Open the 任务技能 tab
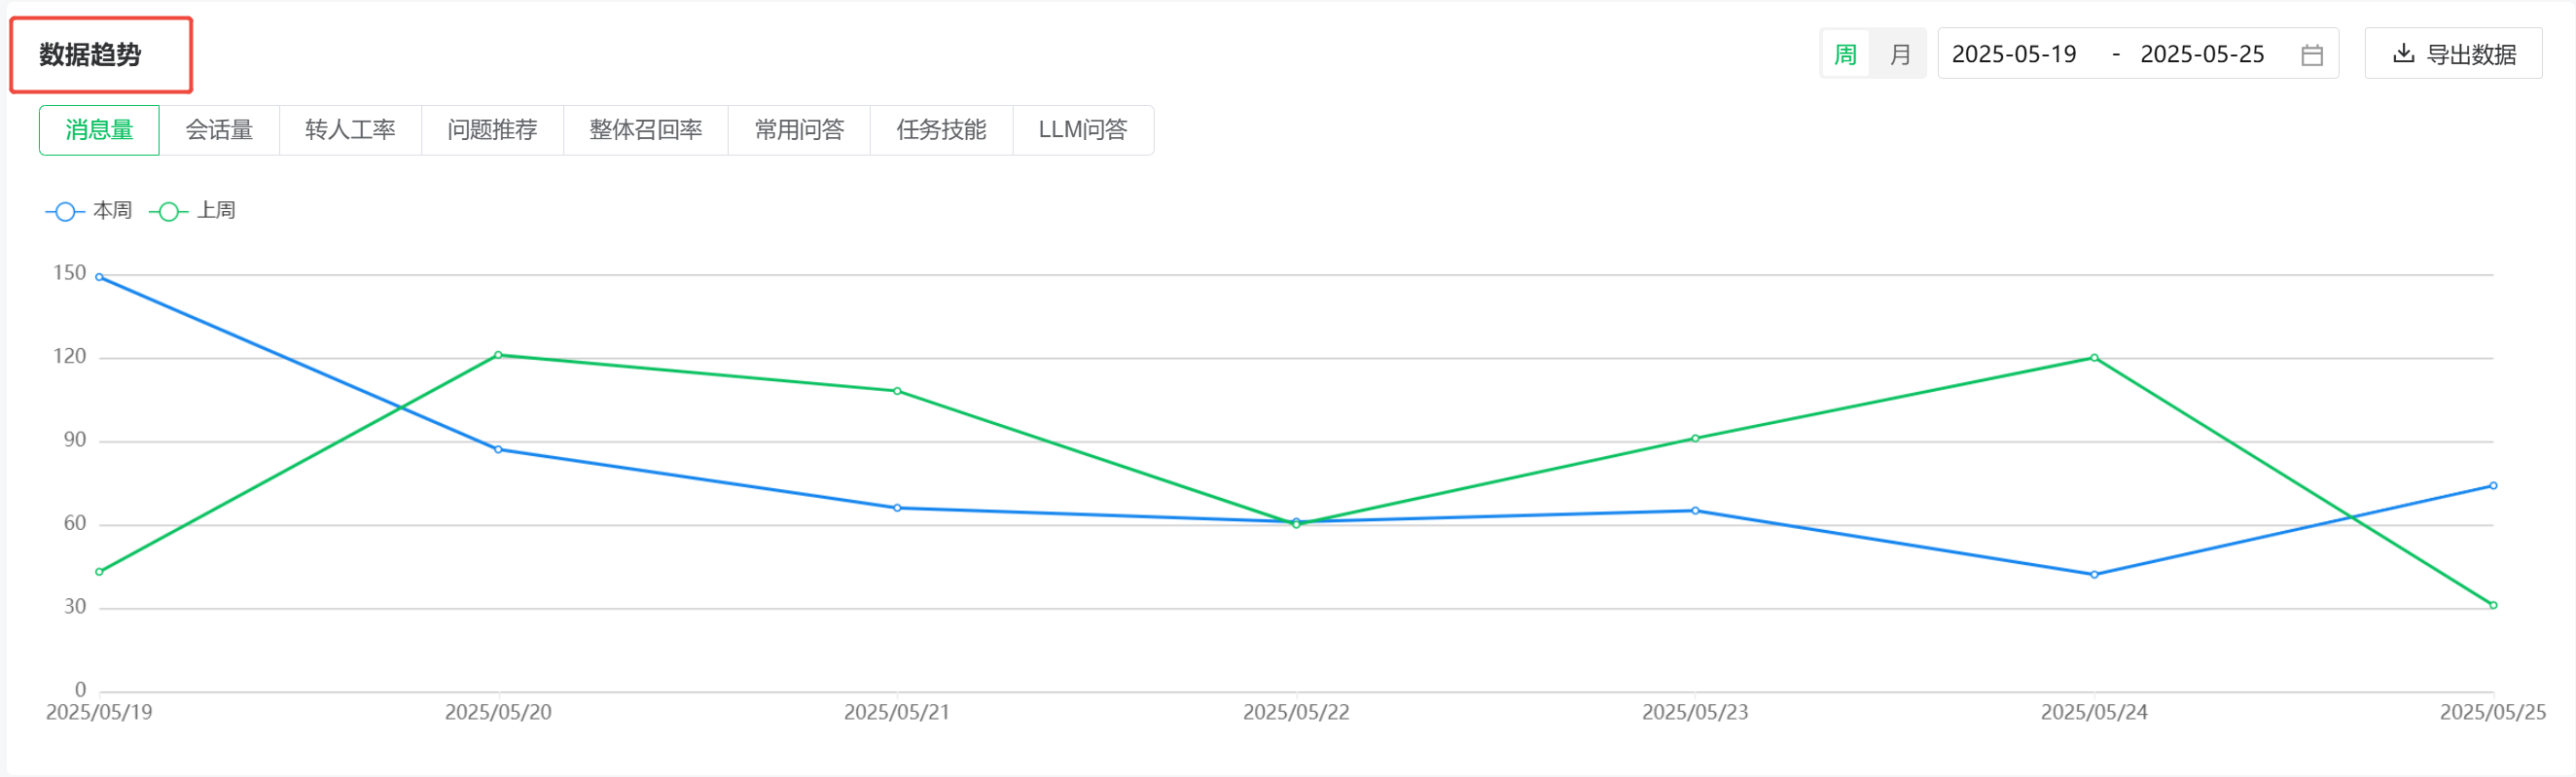Screen dimensions: 2576x777 click(941, 130)
